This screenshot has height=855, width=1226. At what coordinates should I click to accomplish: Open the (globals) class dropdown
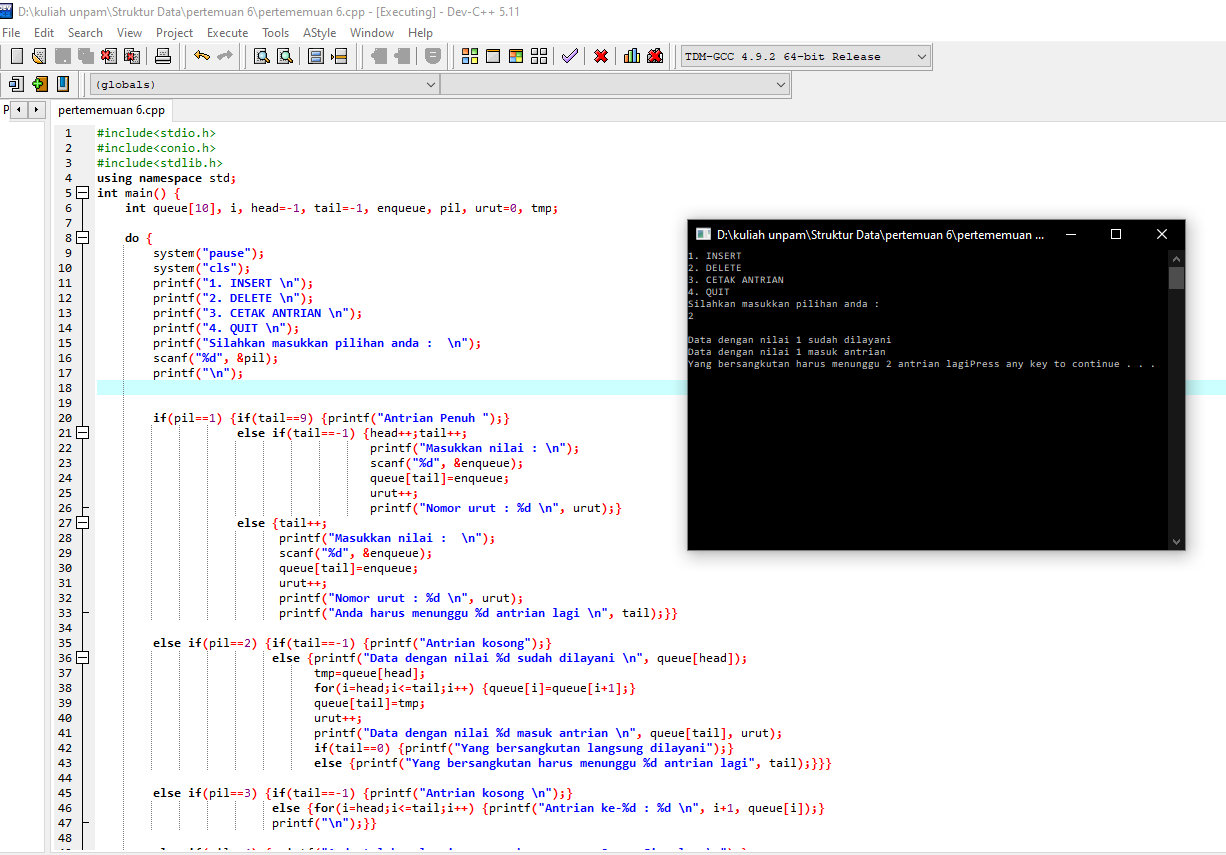265,85
